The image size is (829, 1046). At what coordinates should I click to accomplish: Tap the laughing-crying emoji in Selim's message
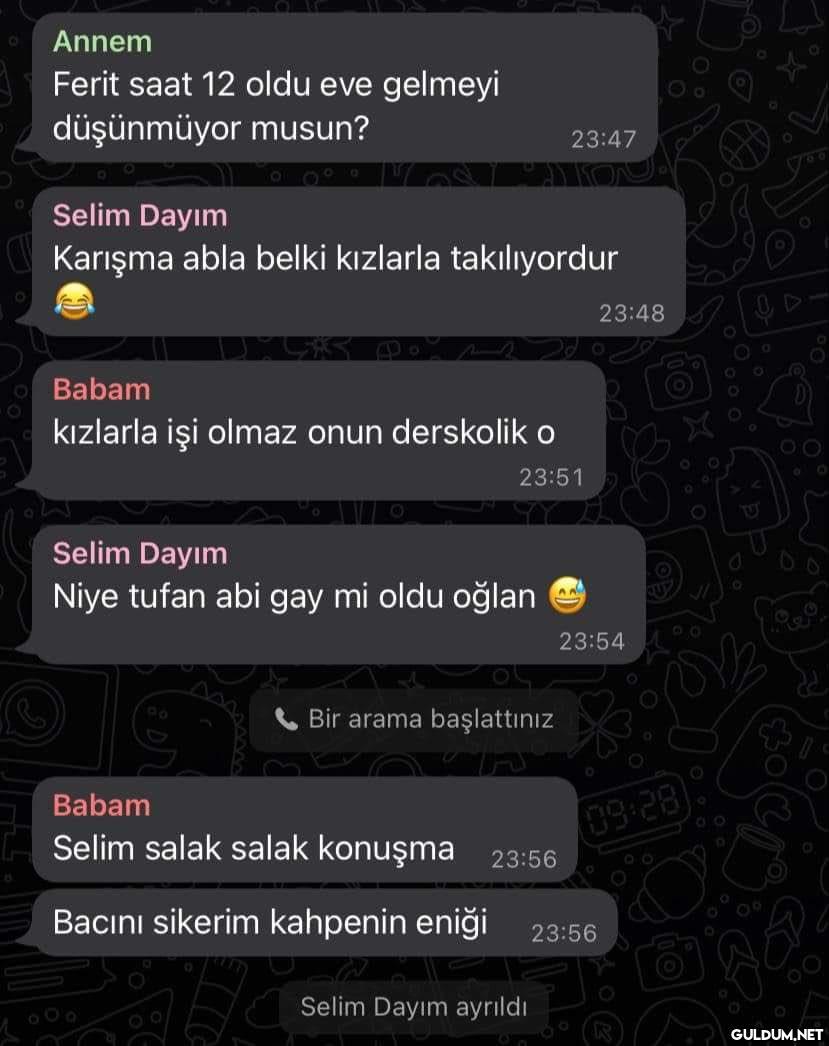pyautogui.click(x=74, y=301)
